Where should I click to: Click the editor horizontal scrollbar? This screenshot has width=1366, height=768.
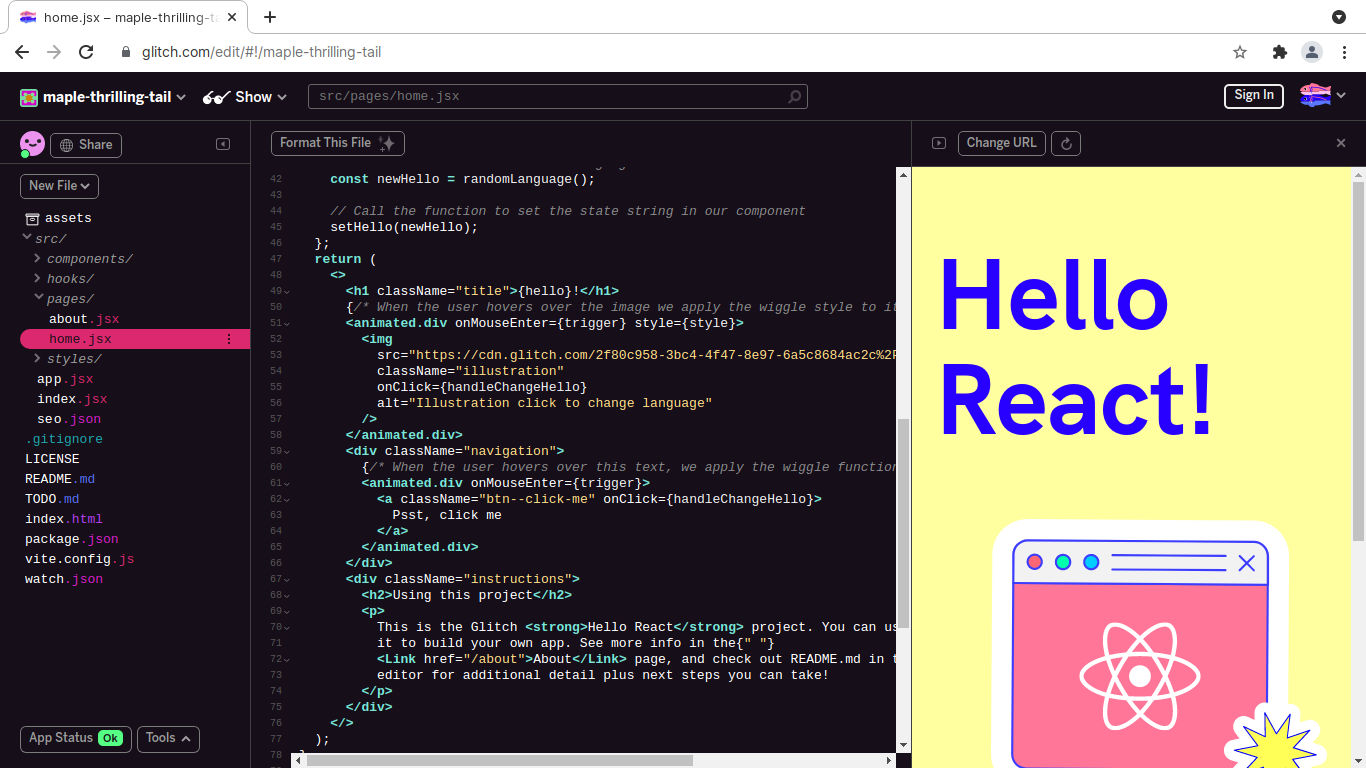pyautogui.click(x=500, y=760)
